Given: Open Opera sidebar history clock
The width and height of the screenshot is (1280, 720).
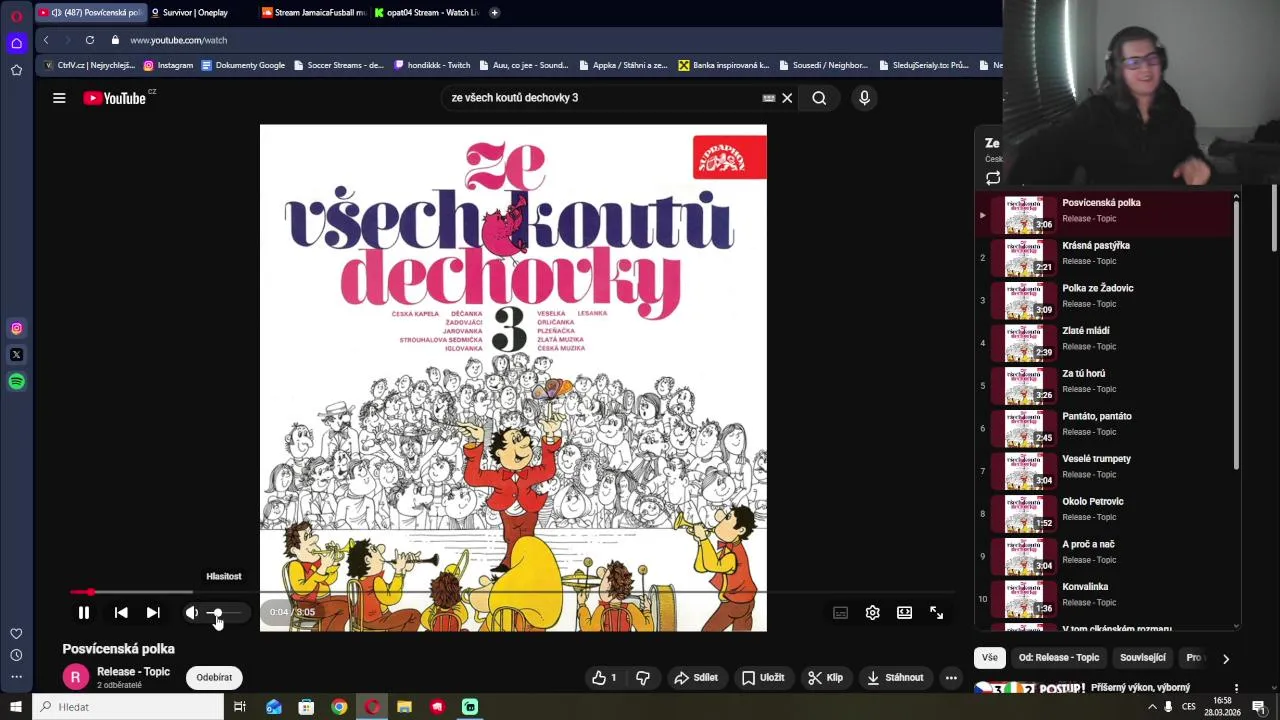Looking at the screenshot, I should click(x=16, y=655).
